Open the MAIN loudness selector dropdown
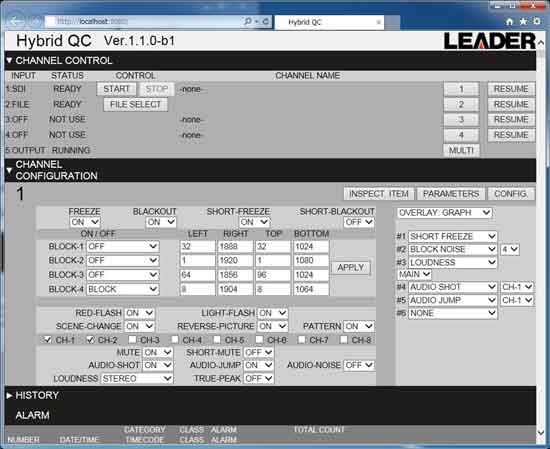The image size is (550, 449). click(414, 274)
